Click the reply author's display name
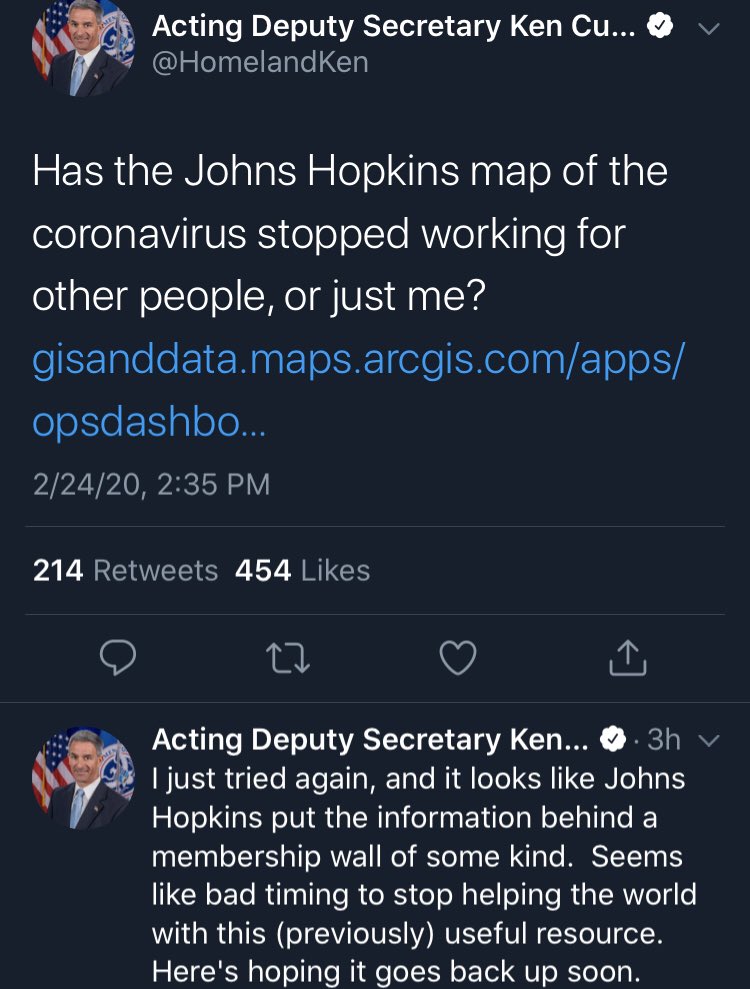This screenshot has height=989, width=750. coord(368,740)
